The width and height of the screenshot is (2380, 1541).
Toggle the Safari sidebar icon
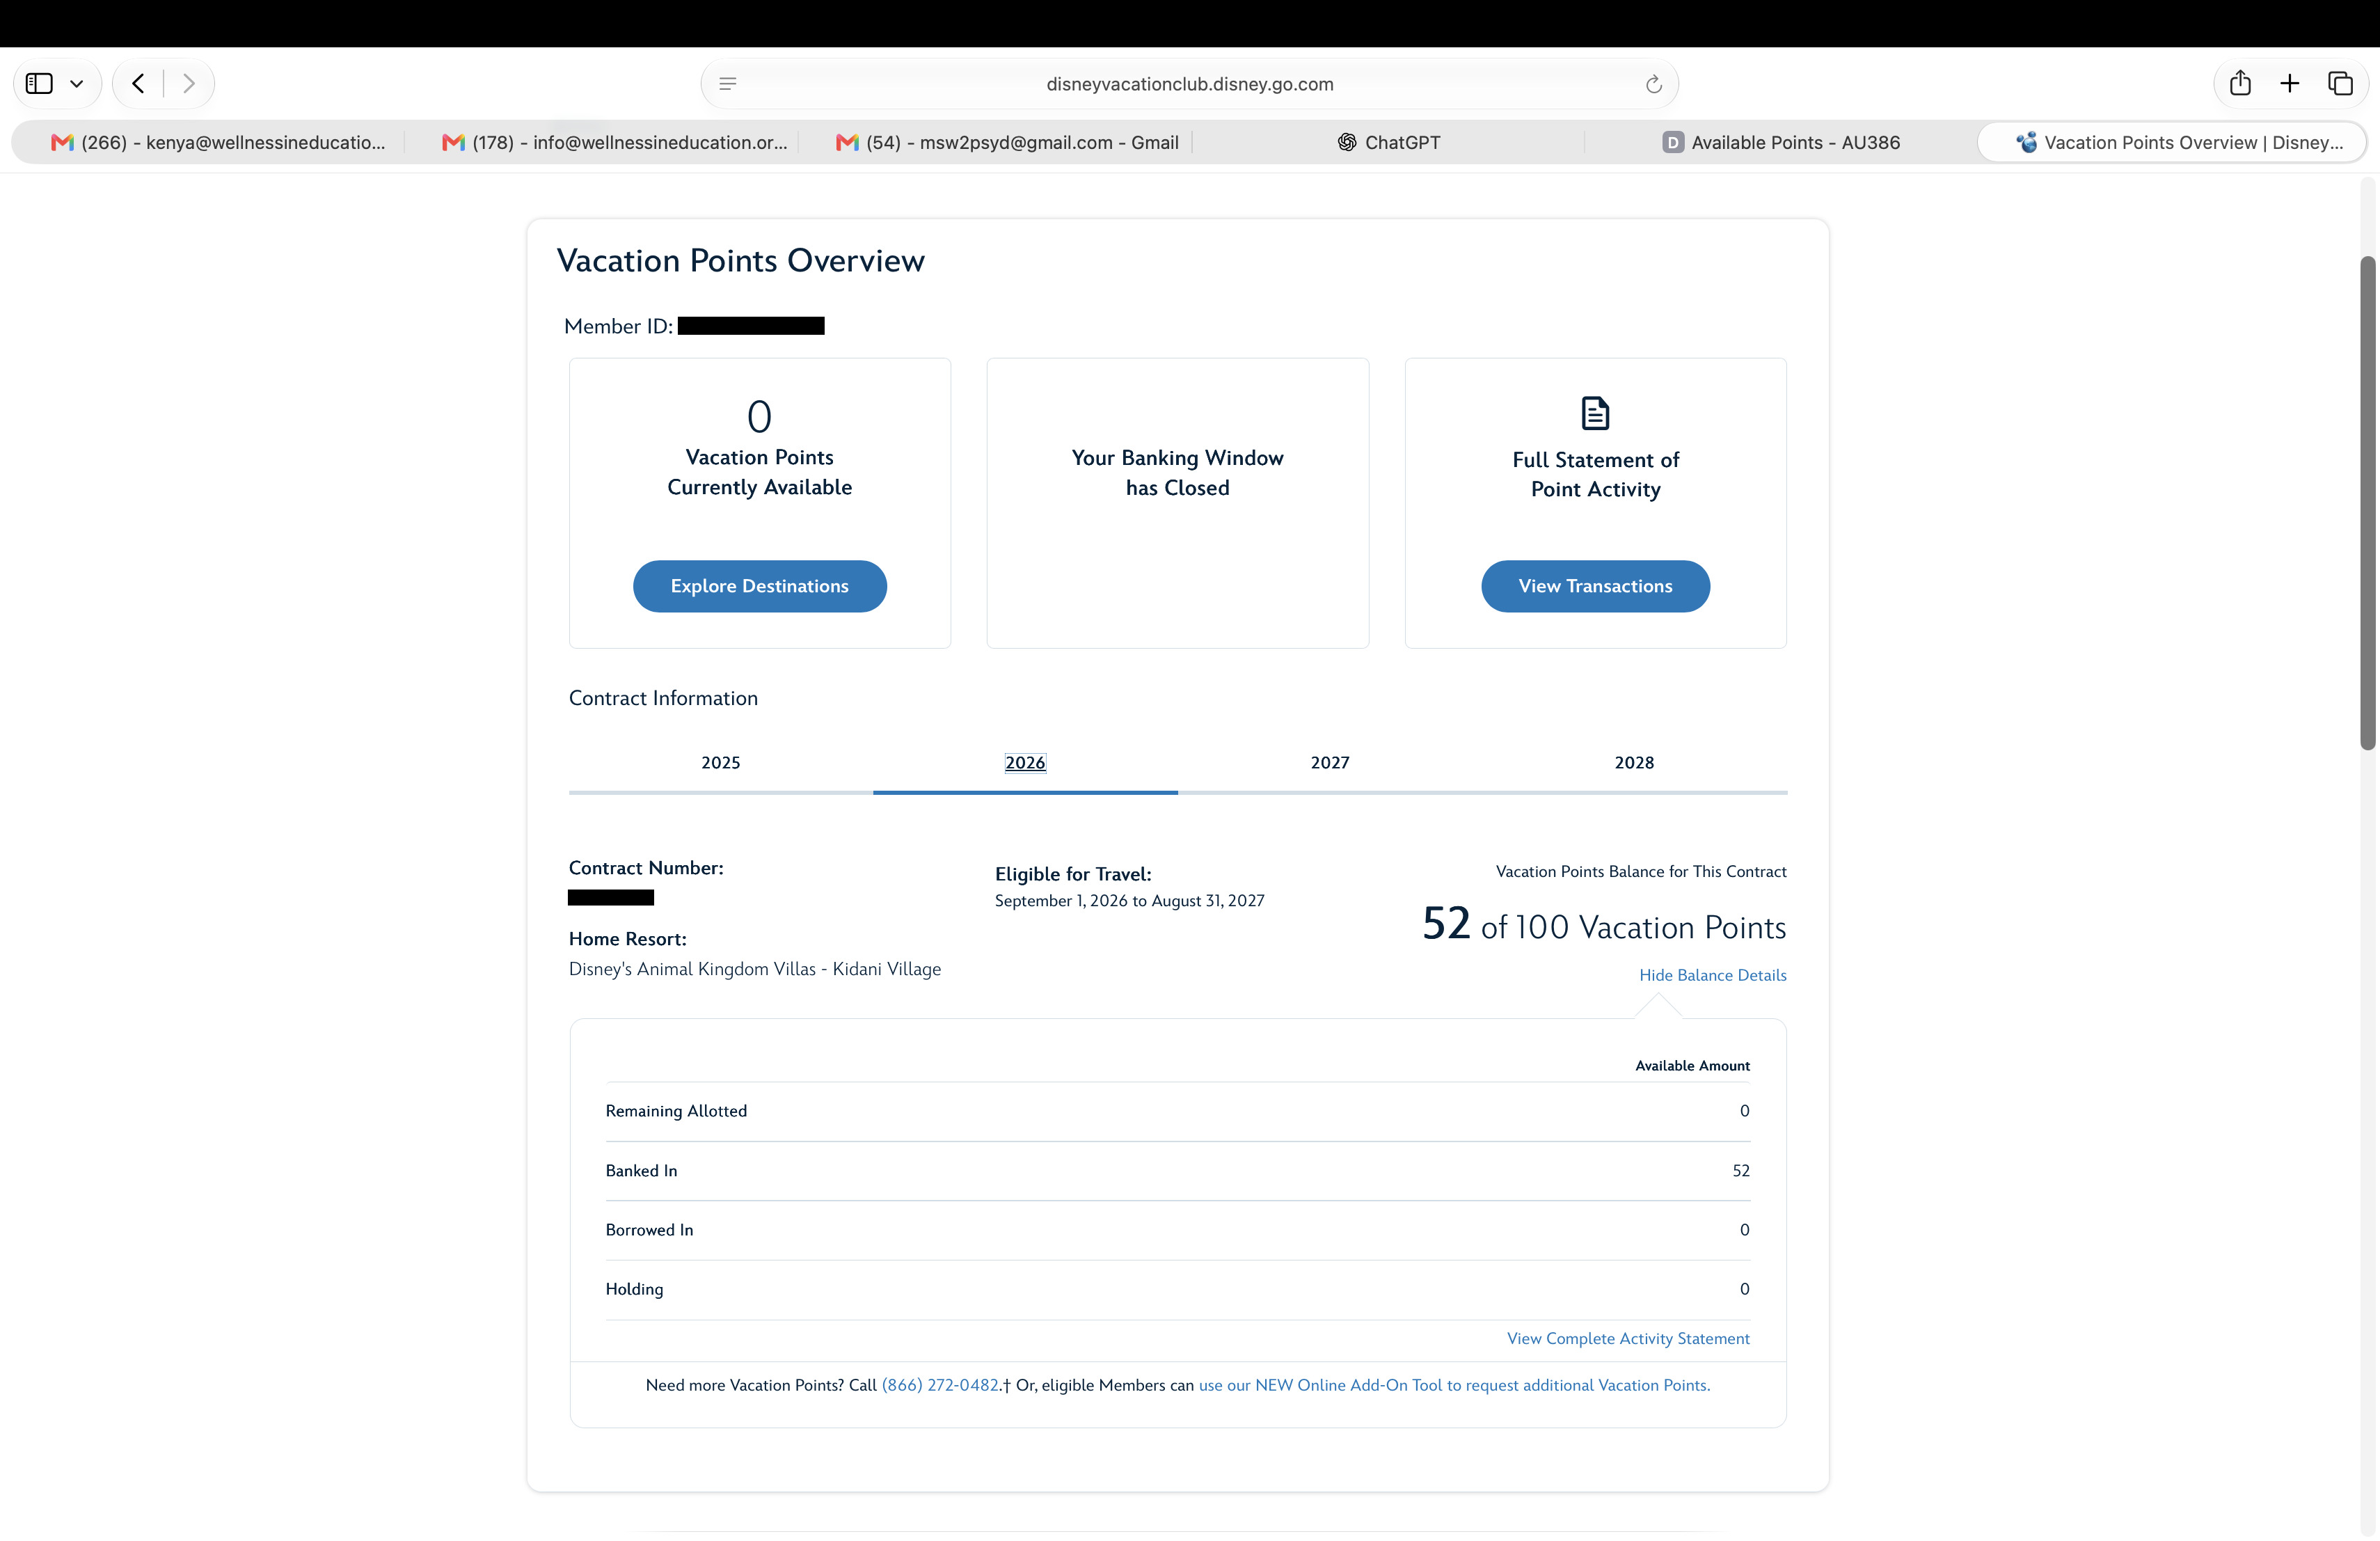39,84
